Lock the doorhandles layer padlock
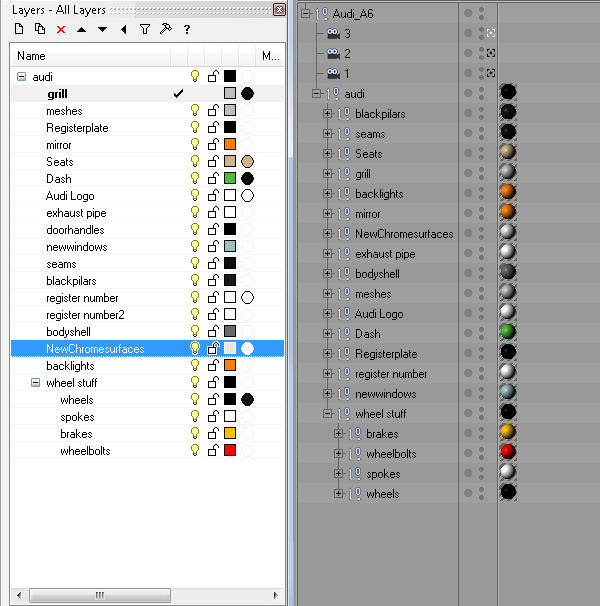The height and width of the screenshot is (606, 600). (x=213, y=230)
